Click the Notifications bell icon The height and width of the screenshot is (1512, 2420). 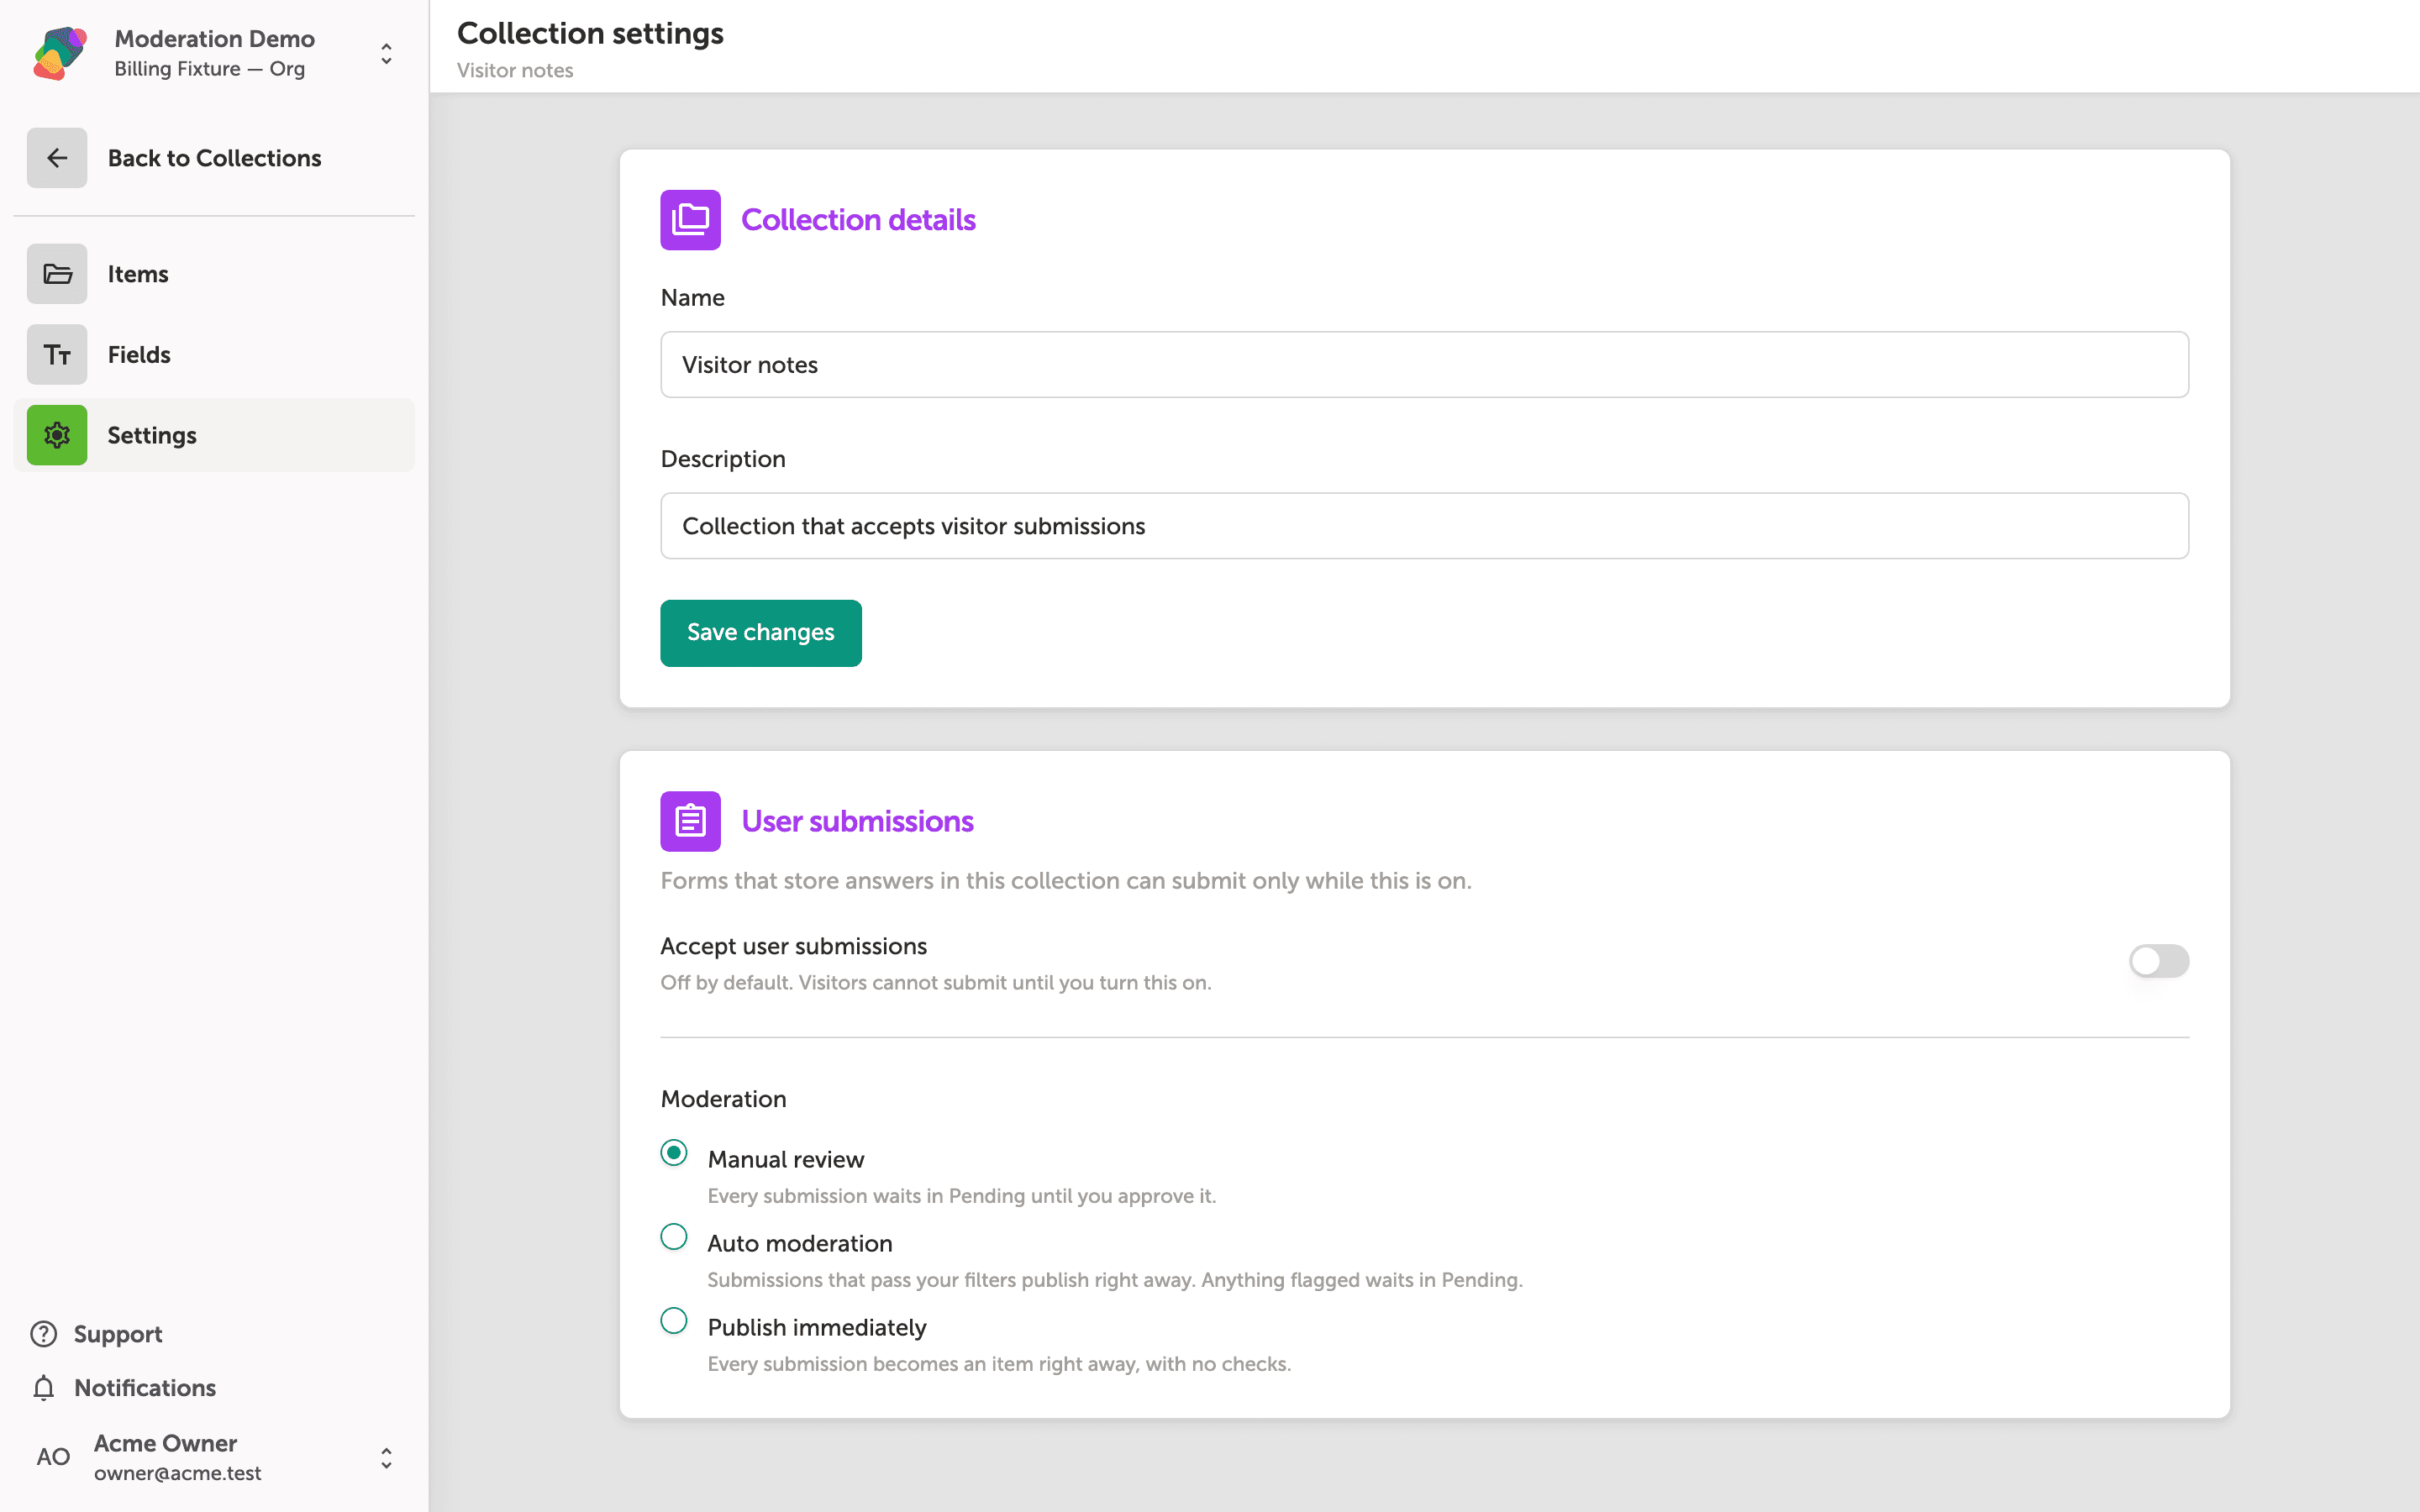[x=44, y=1388]
